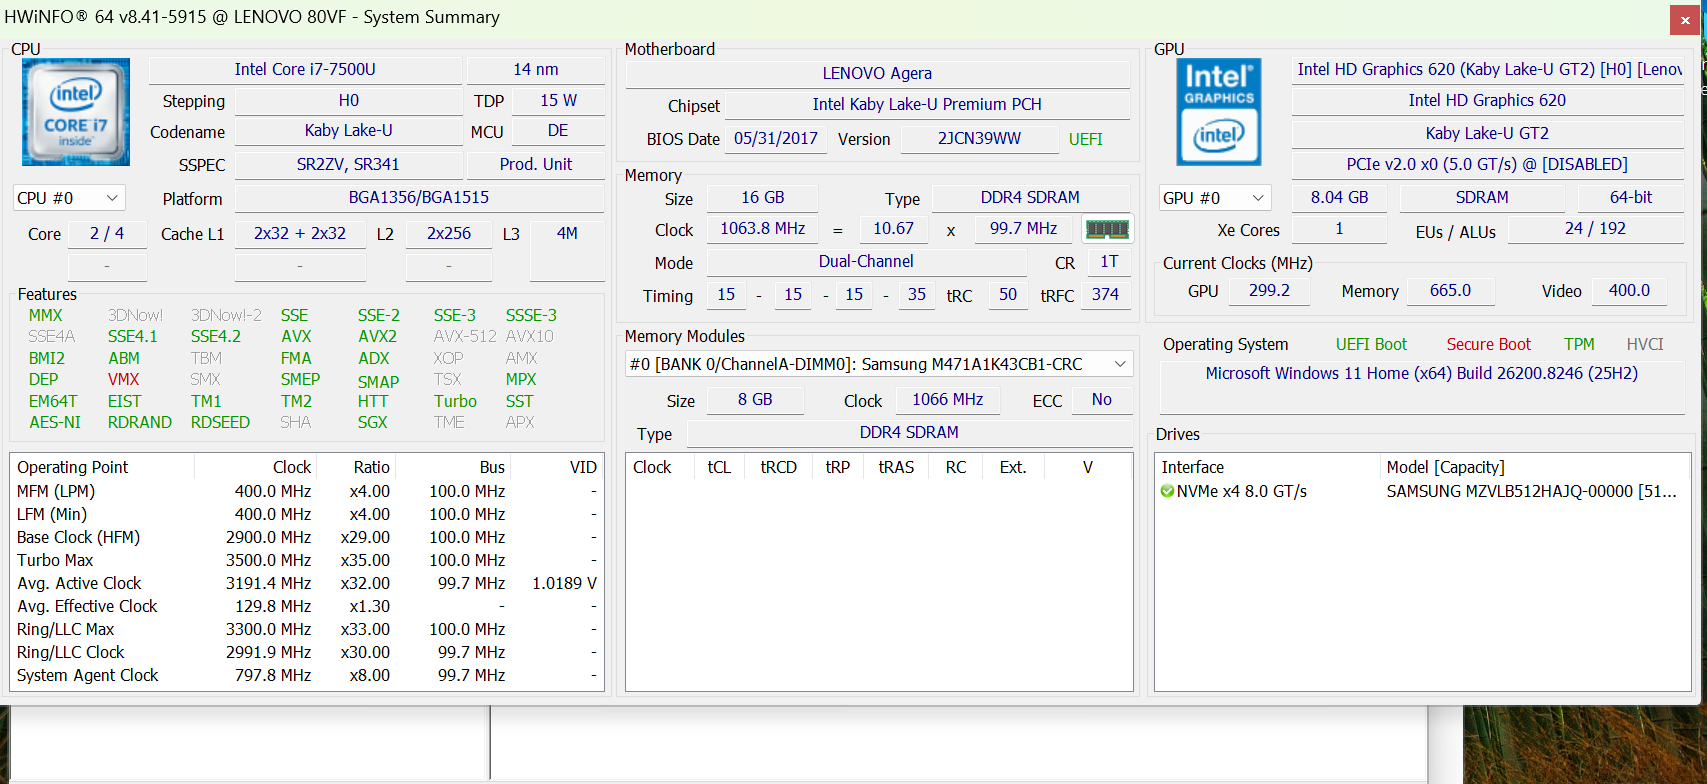Click the green UEFI label next to BIOS version
This screenshot has height=784, width=1707.
click(x=1086, y=139)
